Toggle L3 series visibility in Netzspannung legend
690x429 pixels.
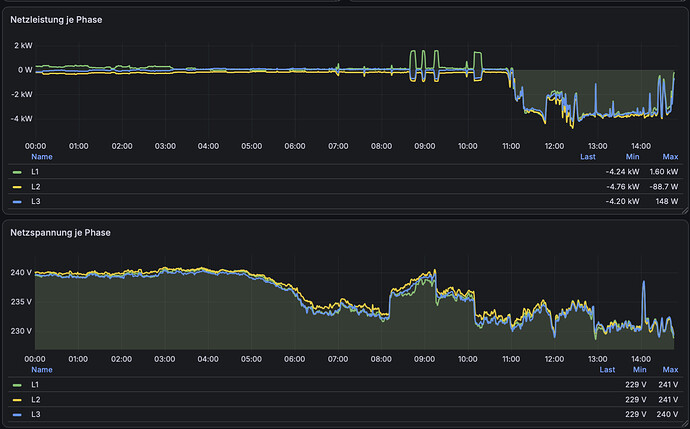(35, 414)
